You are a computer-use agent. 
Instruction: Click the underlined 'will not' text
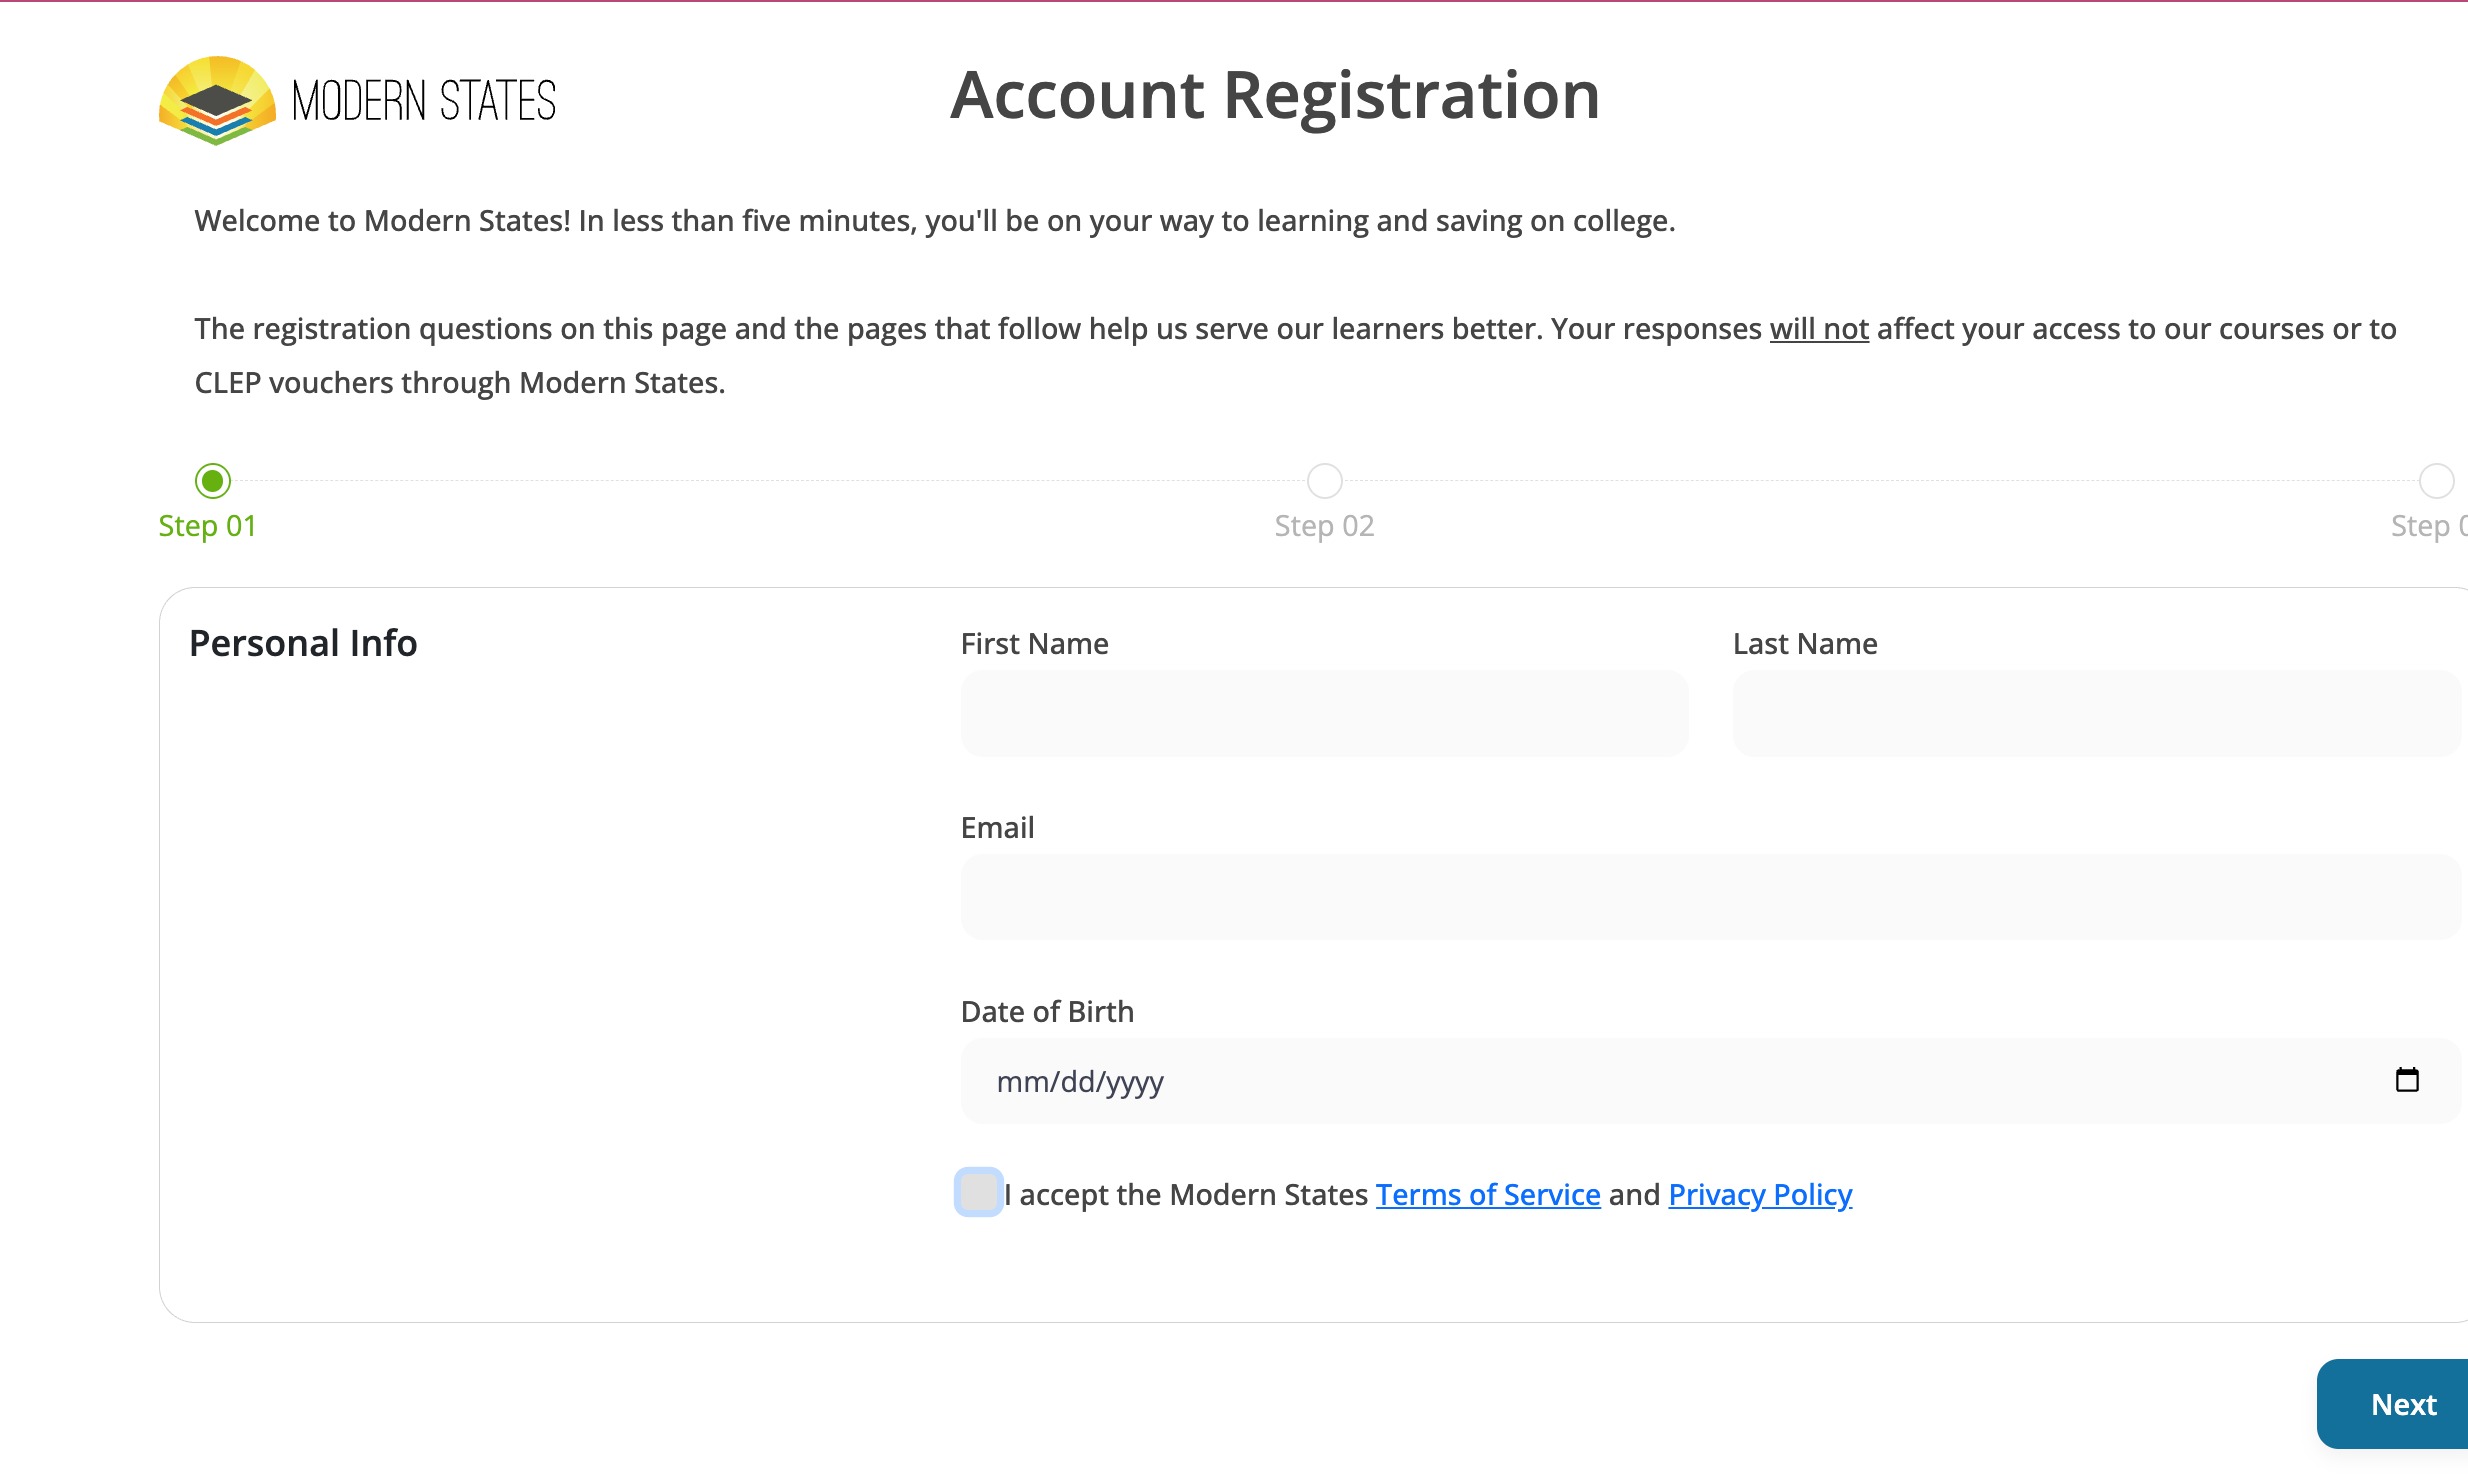(x=1818, y=328)
